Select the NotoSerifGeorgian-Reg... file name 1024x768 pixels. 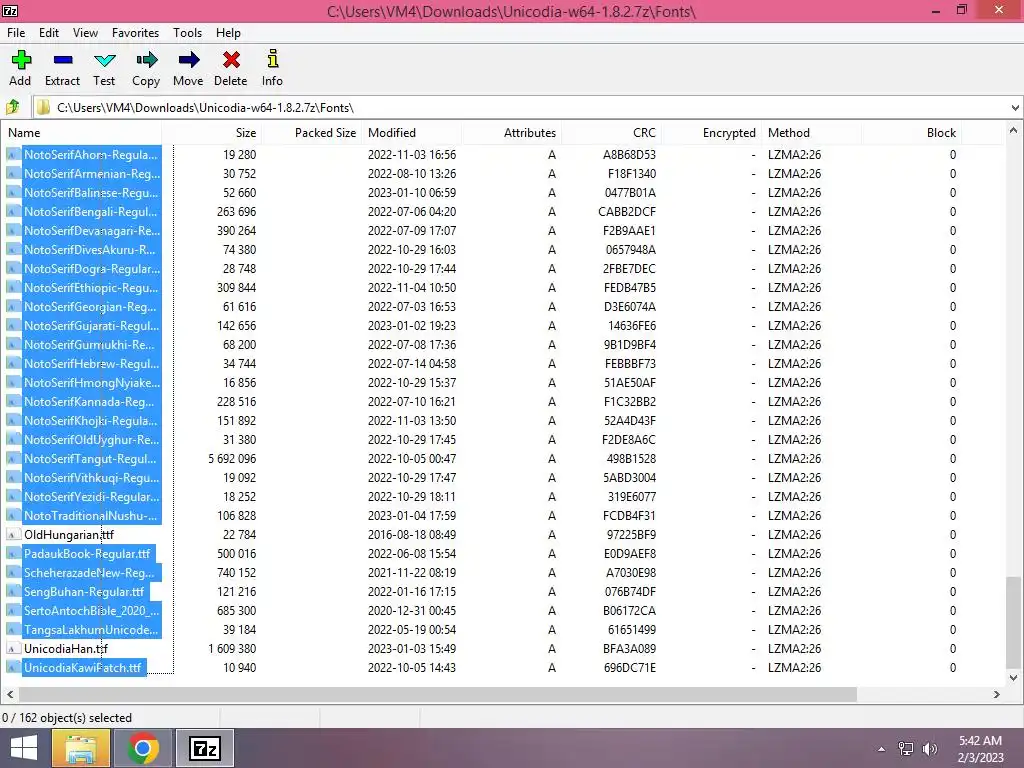(x=90, y=307)
